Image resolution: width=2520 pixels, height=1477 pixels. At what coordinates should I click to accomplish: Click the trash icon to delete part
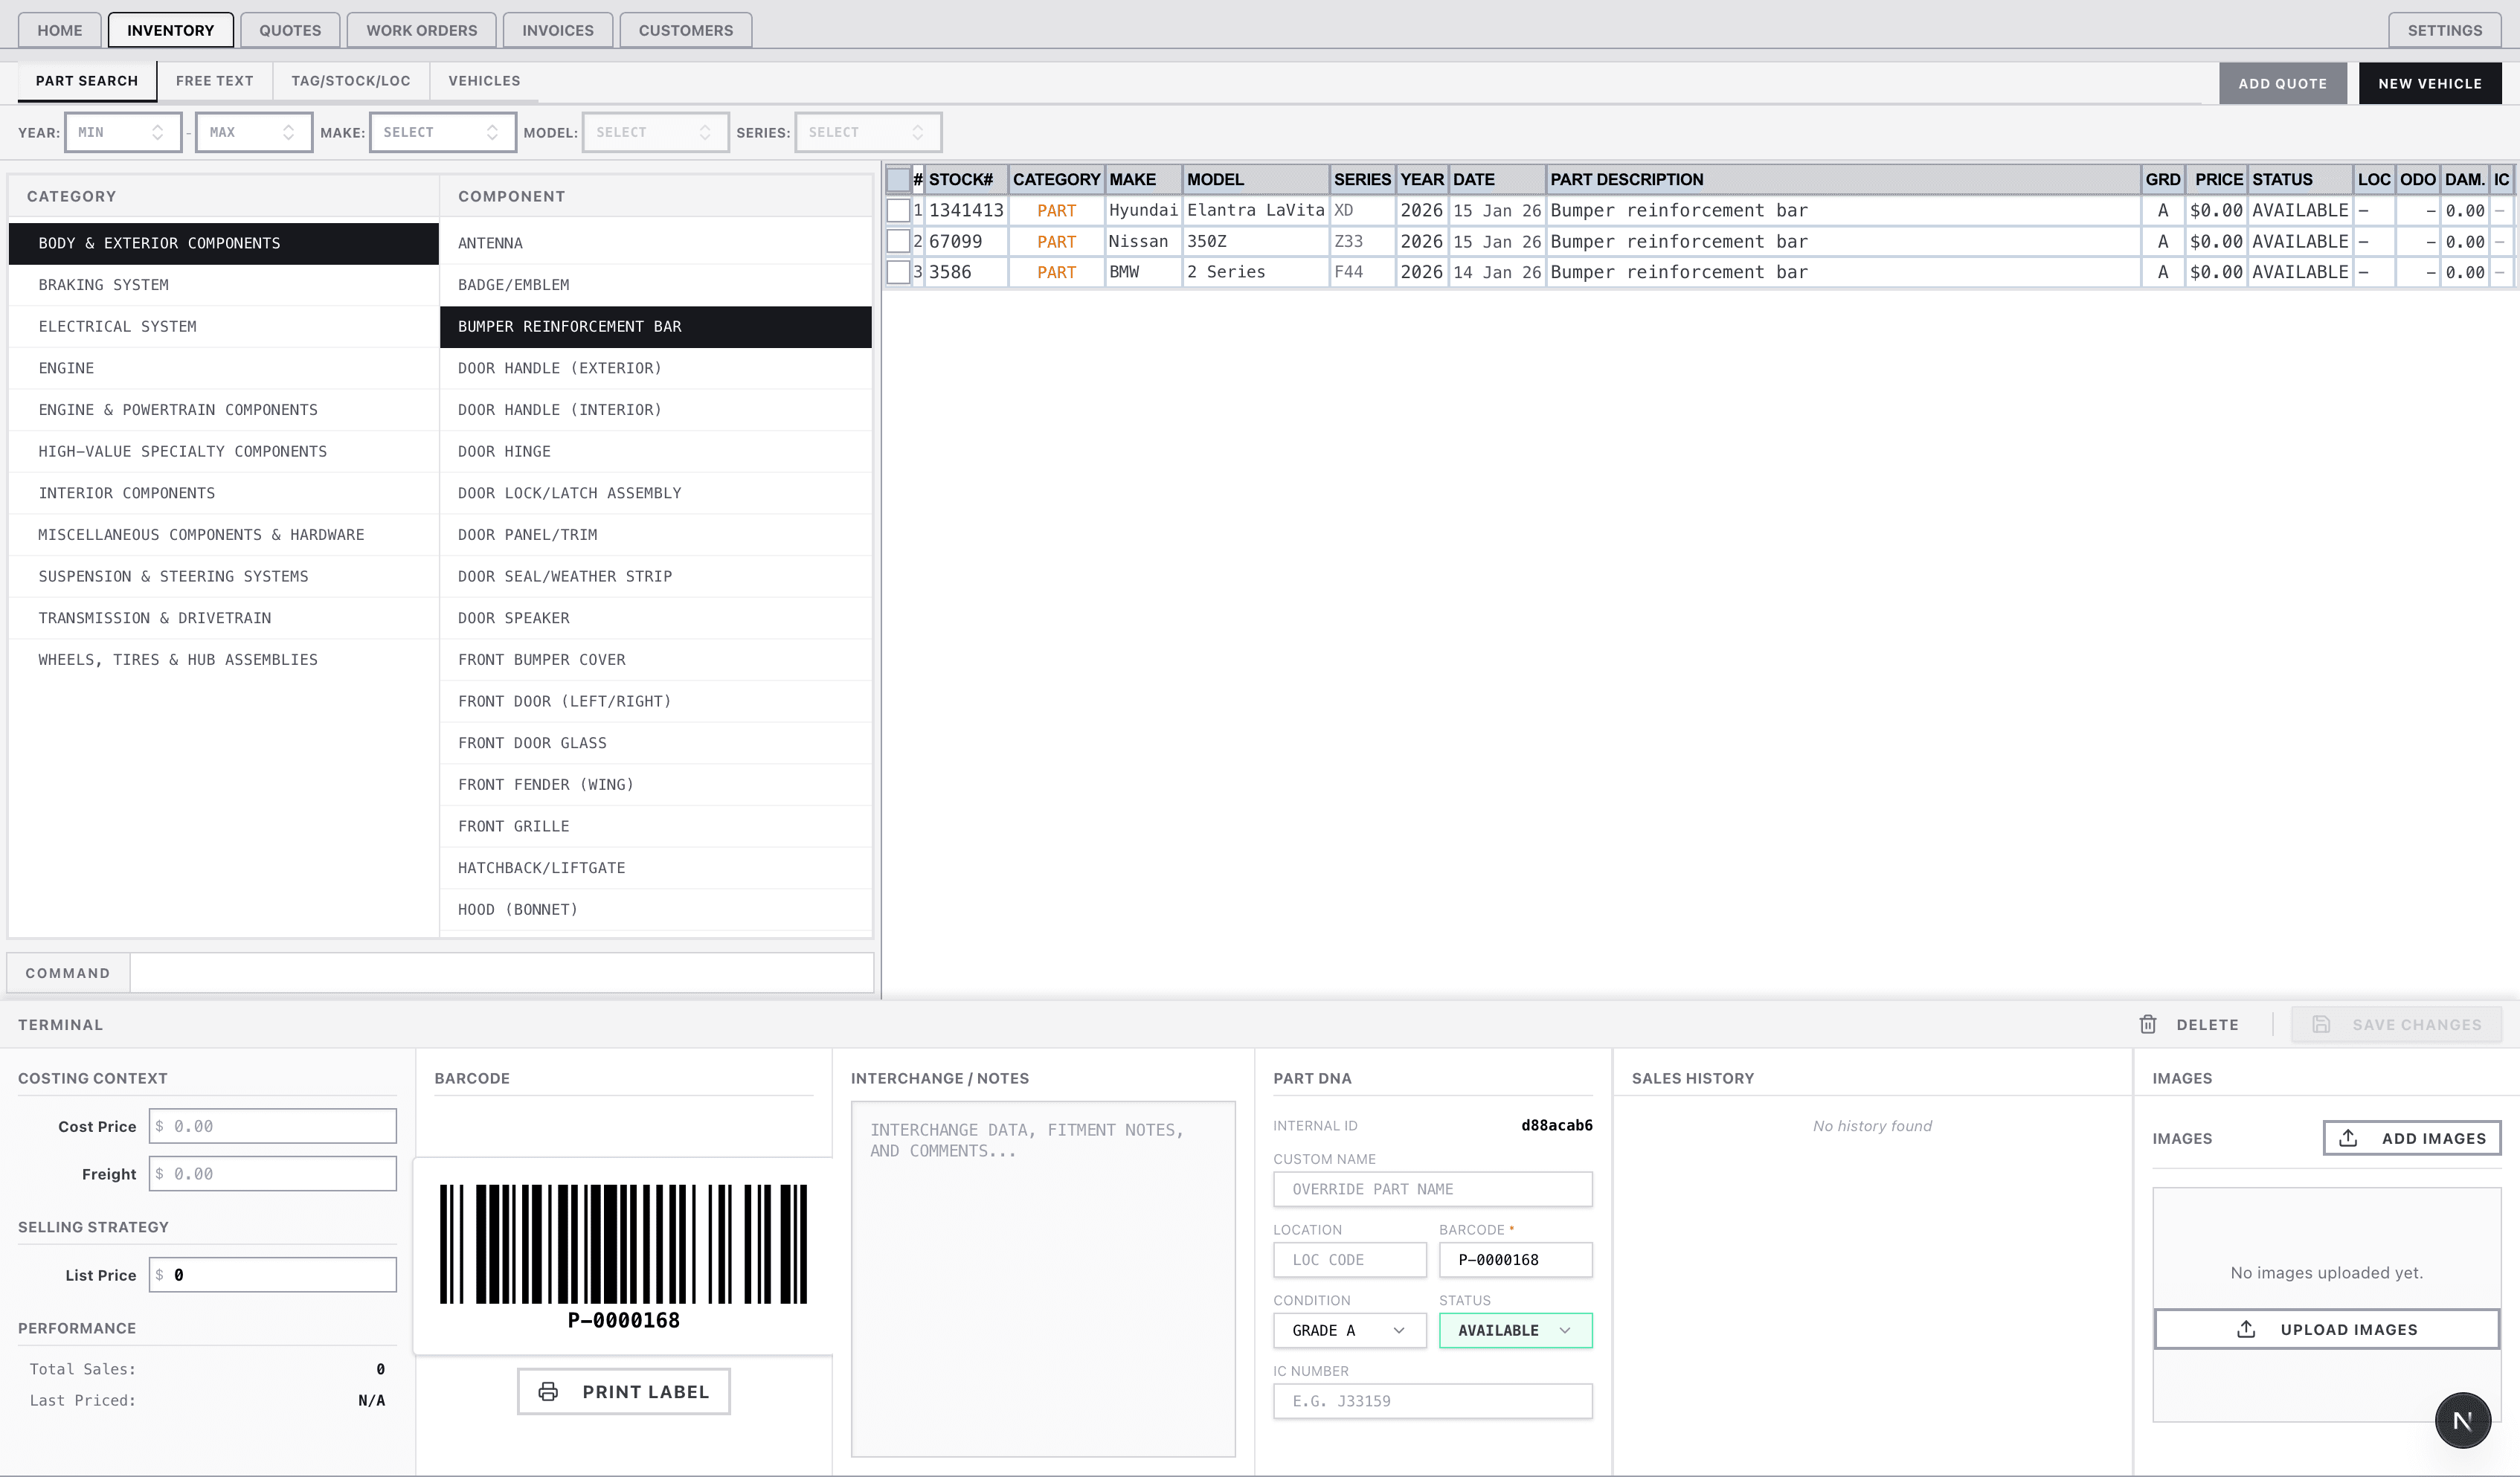(x=2148, y=1024)
